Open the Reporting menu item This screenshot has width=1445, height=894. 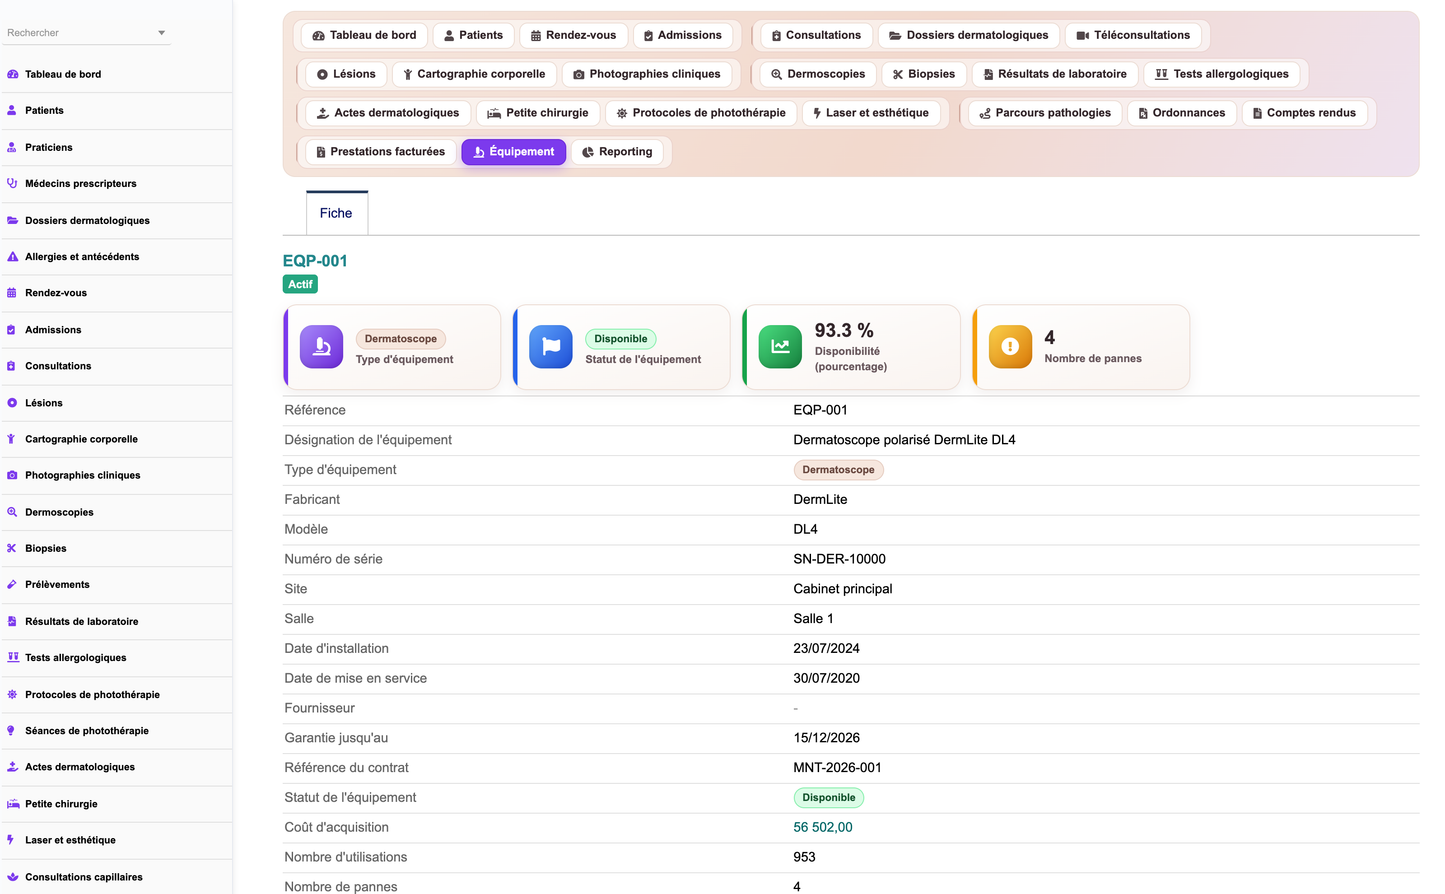[x=617, y=152]
